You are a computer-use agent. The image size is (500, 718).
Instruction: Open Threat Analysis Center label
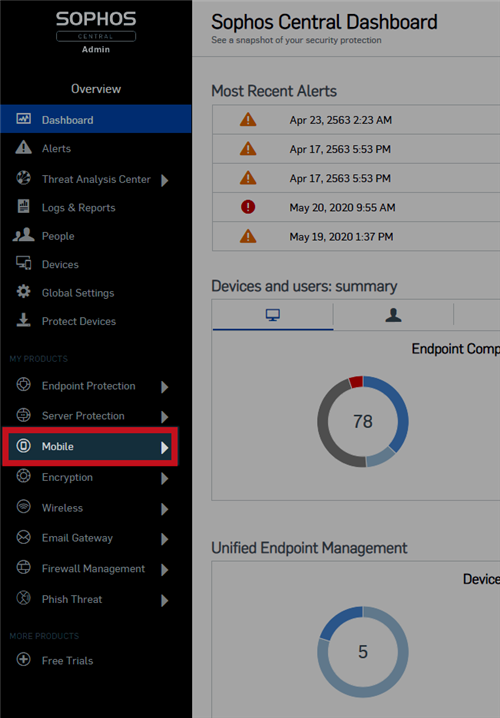coord(96,179)
